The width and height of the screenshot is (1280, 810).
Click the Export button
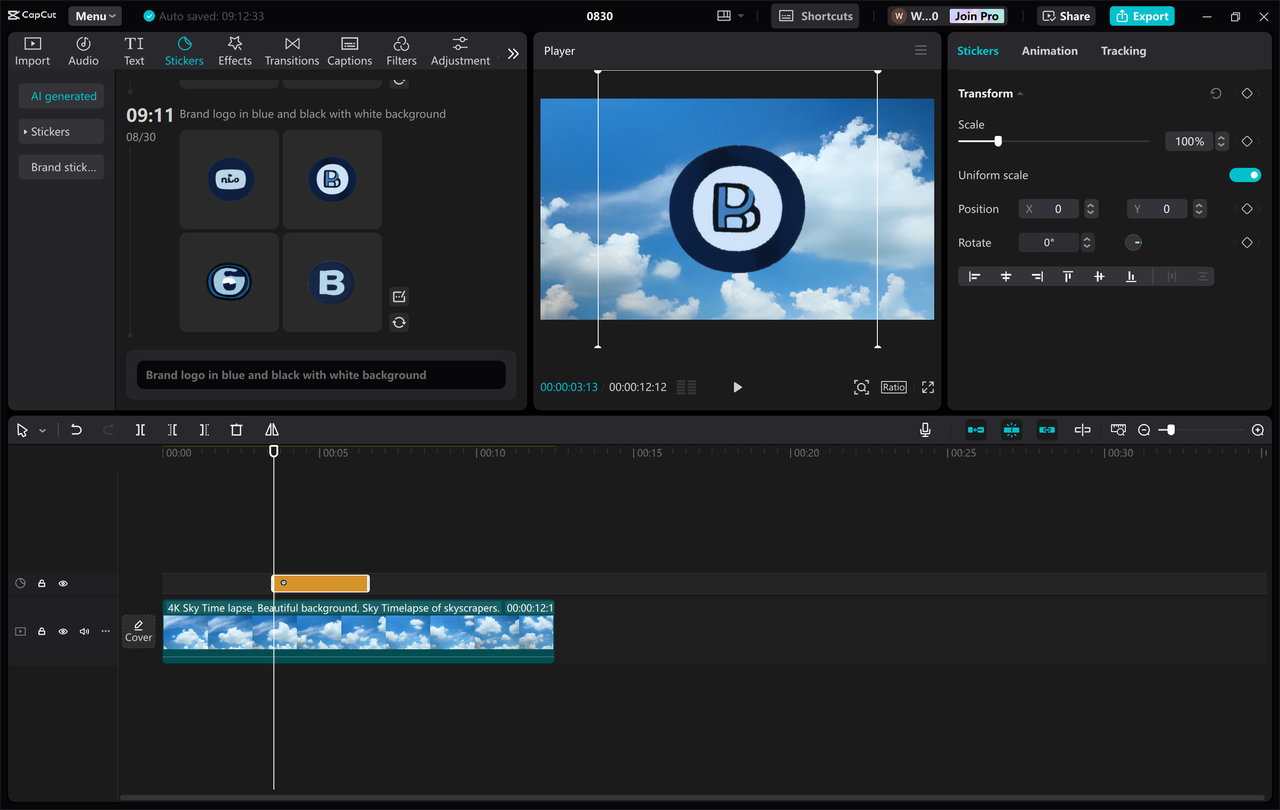(1141, 16)
